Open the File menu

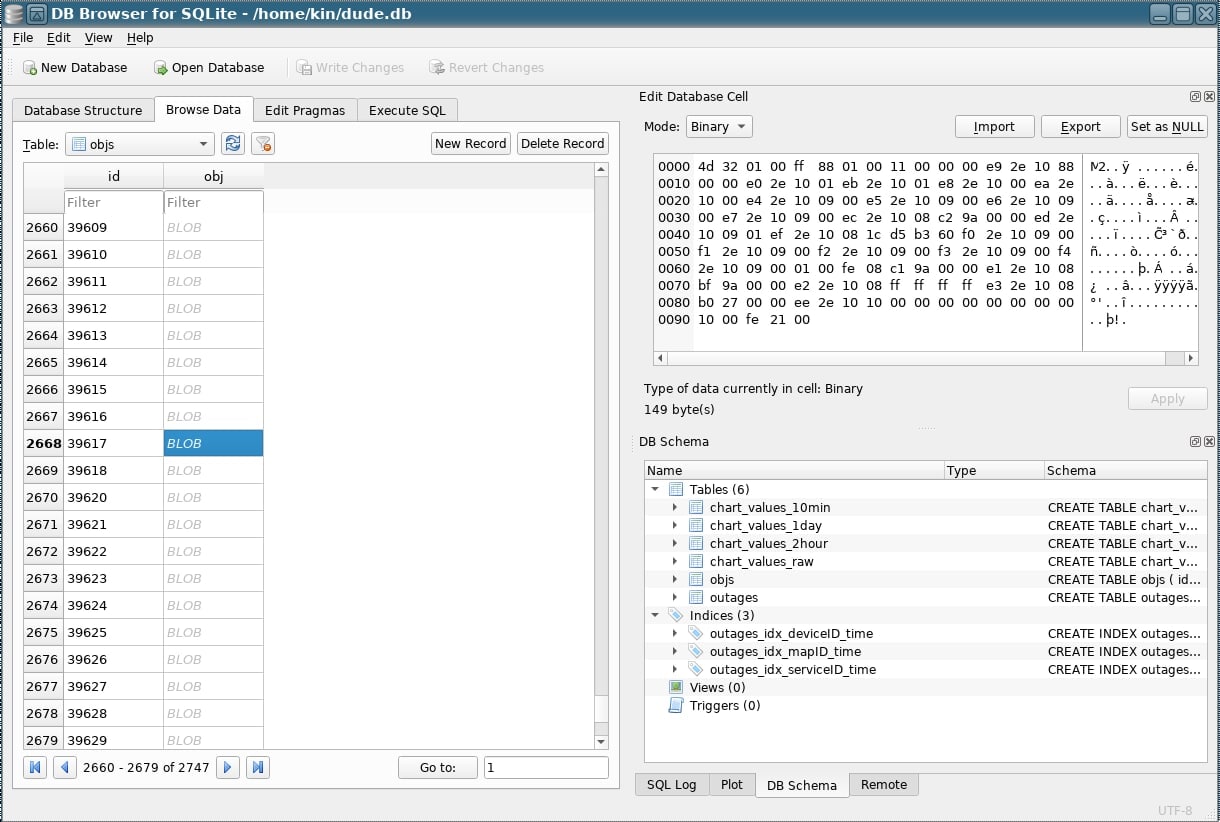tap(23, 37)
